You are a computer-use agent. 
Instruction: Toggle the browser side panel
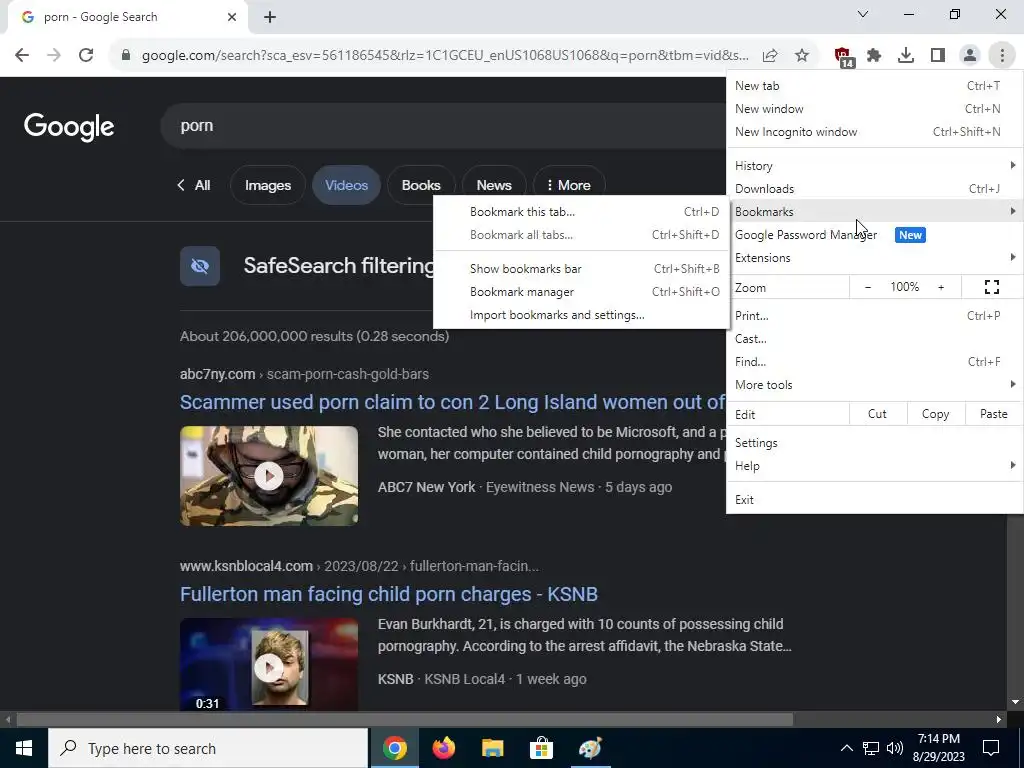coord(938,56)
